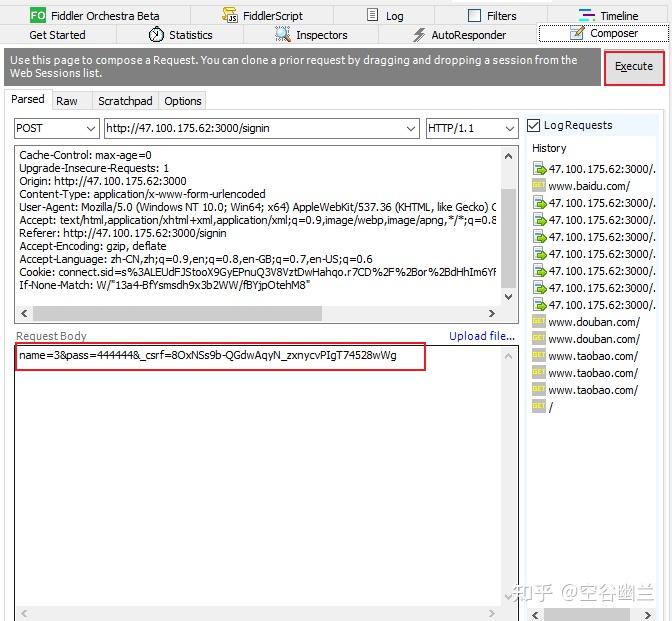This screenshot has height=621, width=672.
Task: Switch to the Parsed tab
Action: pyautogui.click(x=28, y=99)
